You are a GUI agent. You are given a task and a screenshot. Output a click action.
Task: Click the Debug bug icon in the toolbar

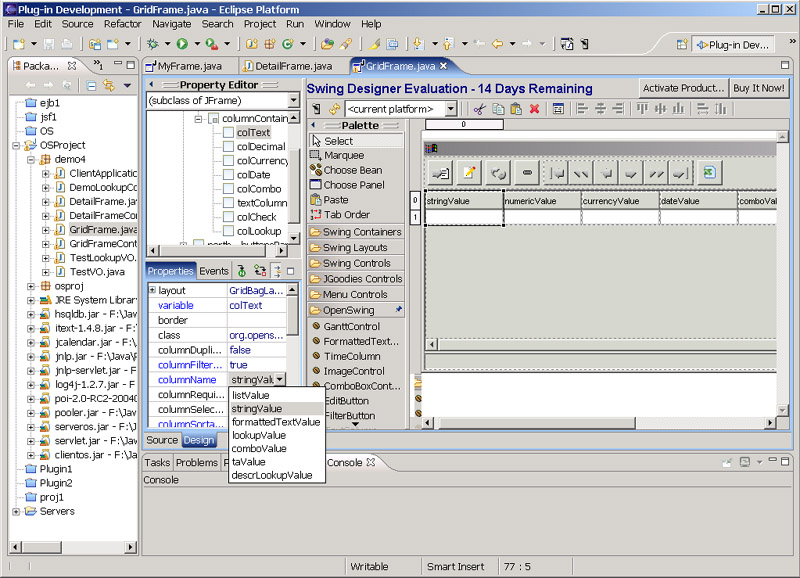[x=152, y=44]
